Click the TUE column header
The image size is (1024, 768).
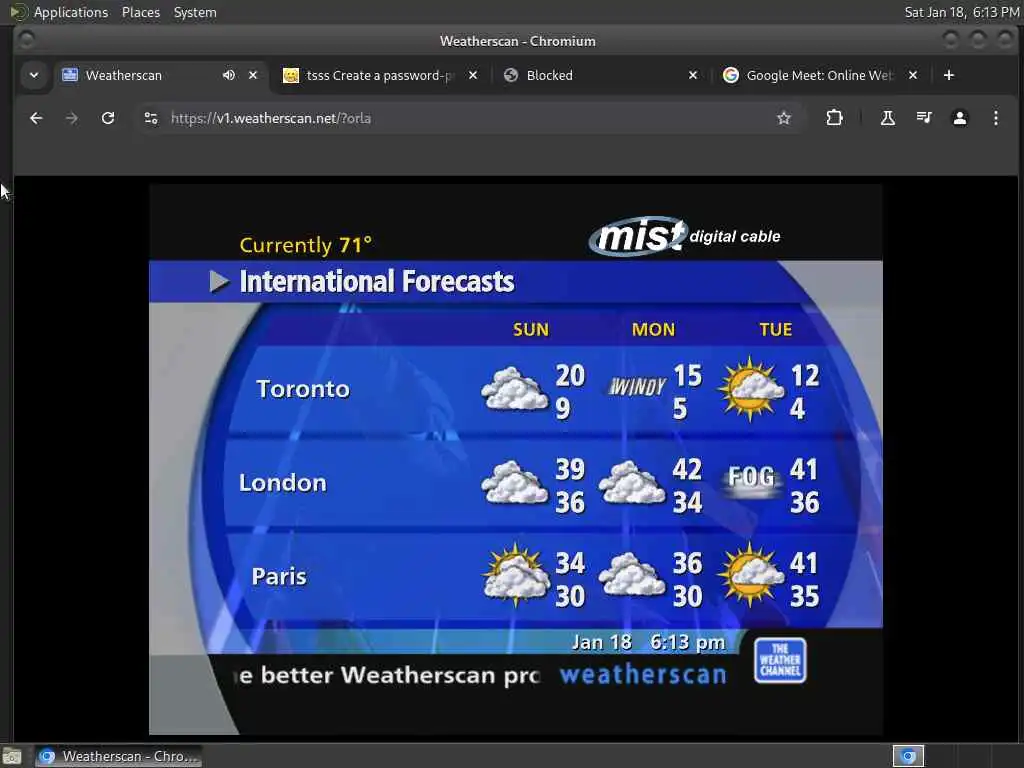click(775, 330)
